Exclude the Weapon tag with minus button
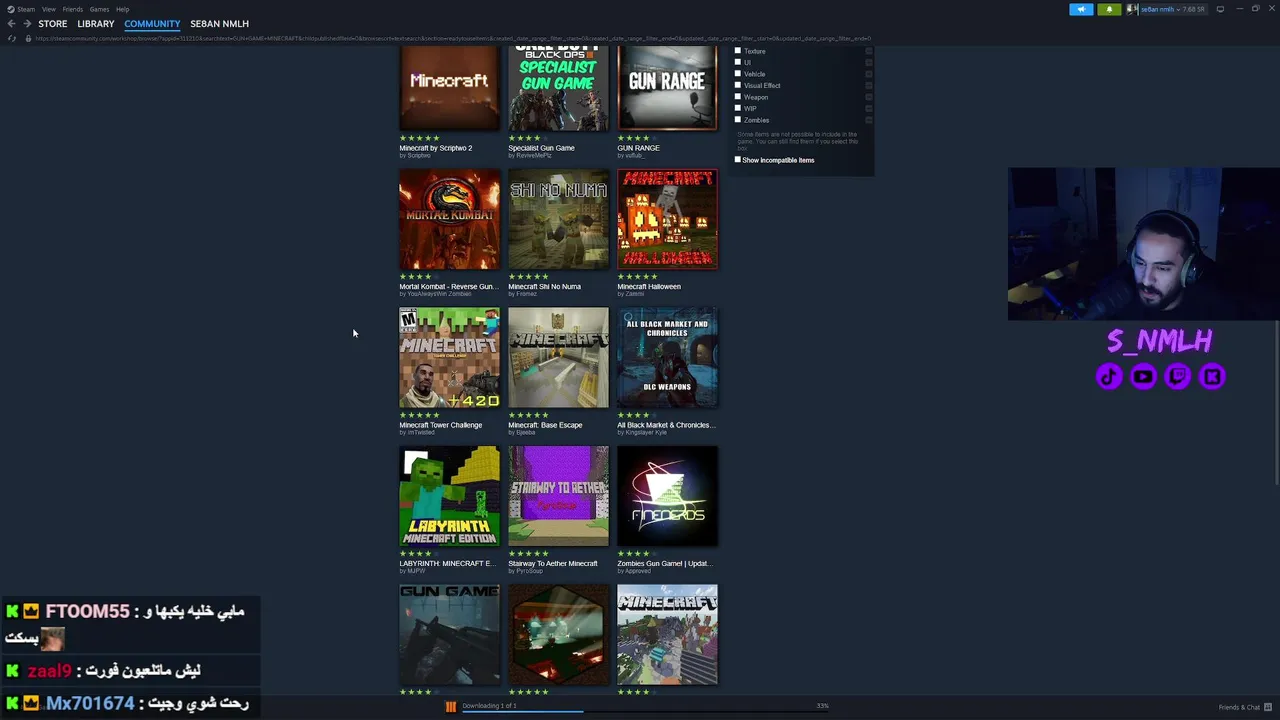The width and height of the screenshot is (1280, 720). coord(868,97)
